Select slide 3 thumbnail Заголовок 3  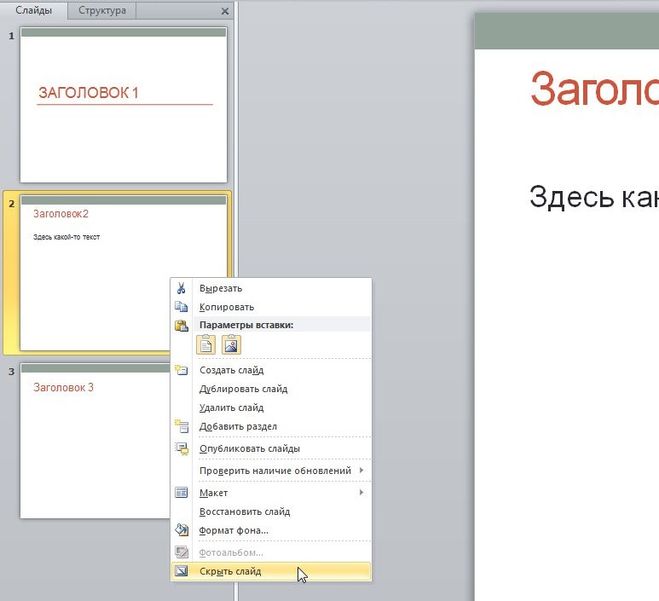point(95,440)
